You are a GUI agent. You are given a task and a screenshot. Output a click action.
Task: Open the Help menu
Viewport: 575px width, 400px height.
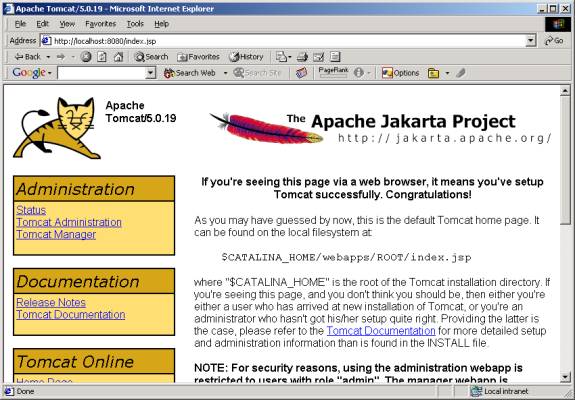coord(161,24)
